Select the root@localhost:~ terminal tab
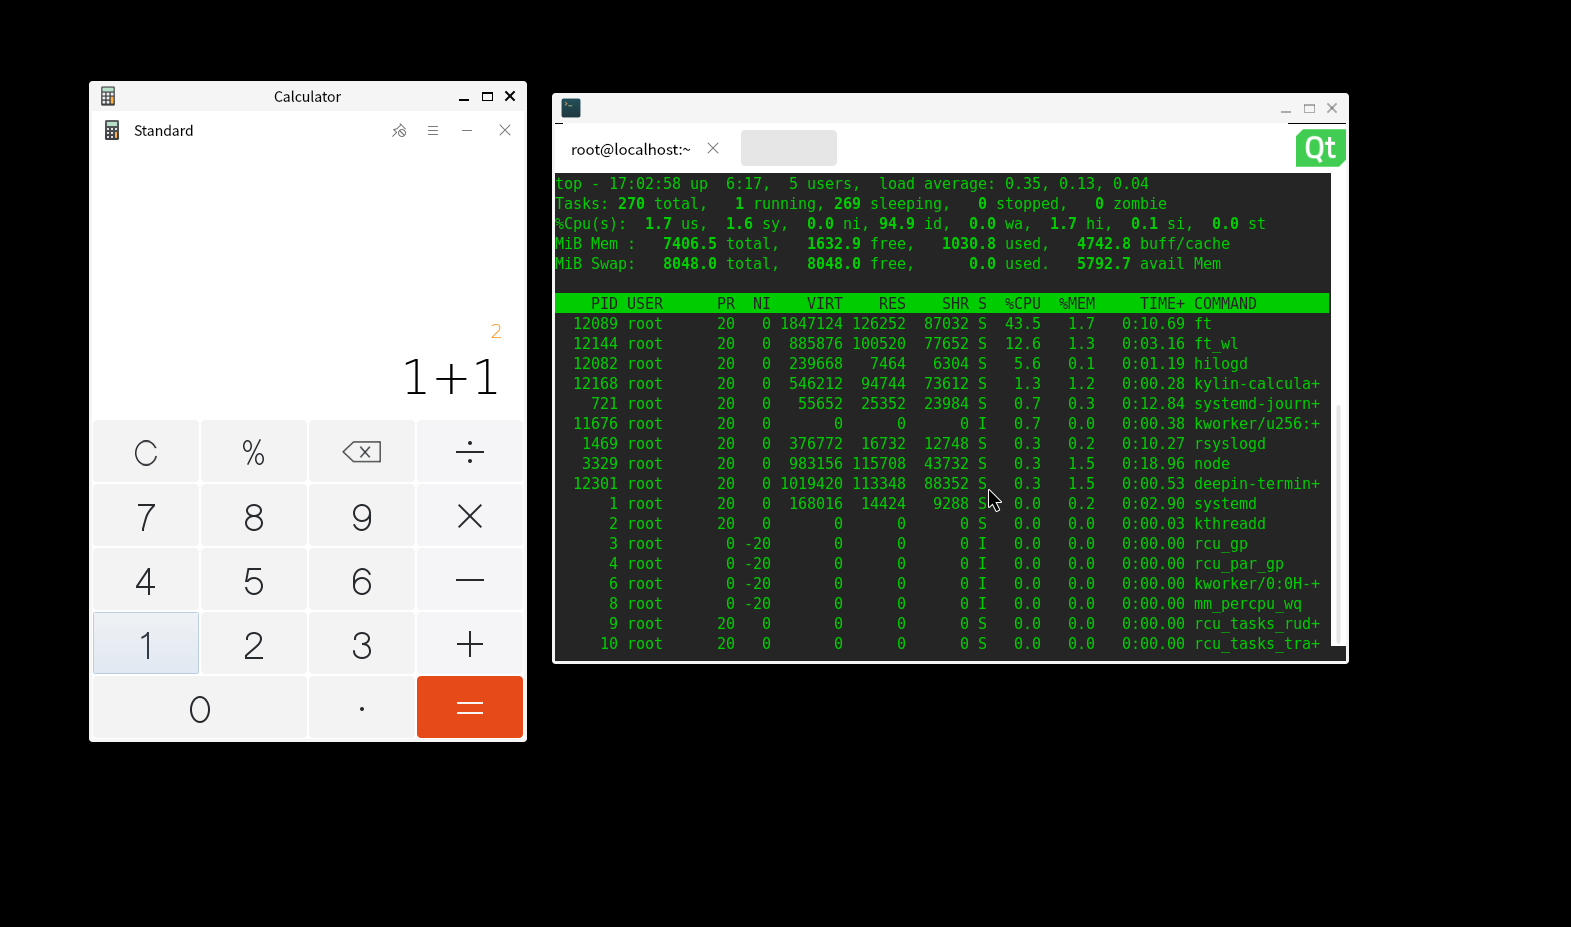Screen dimensions: 1571x927 click(x=630, y=149)
